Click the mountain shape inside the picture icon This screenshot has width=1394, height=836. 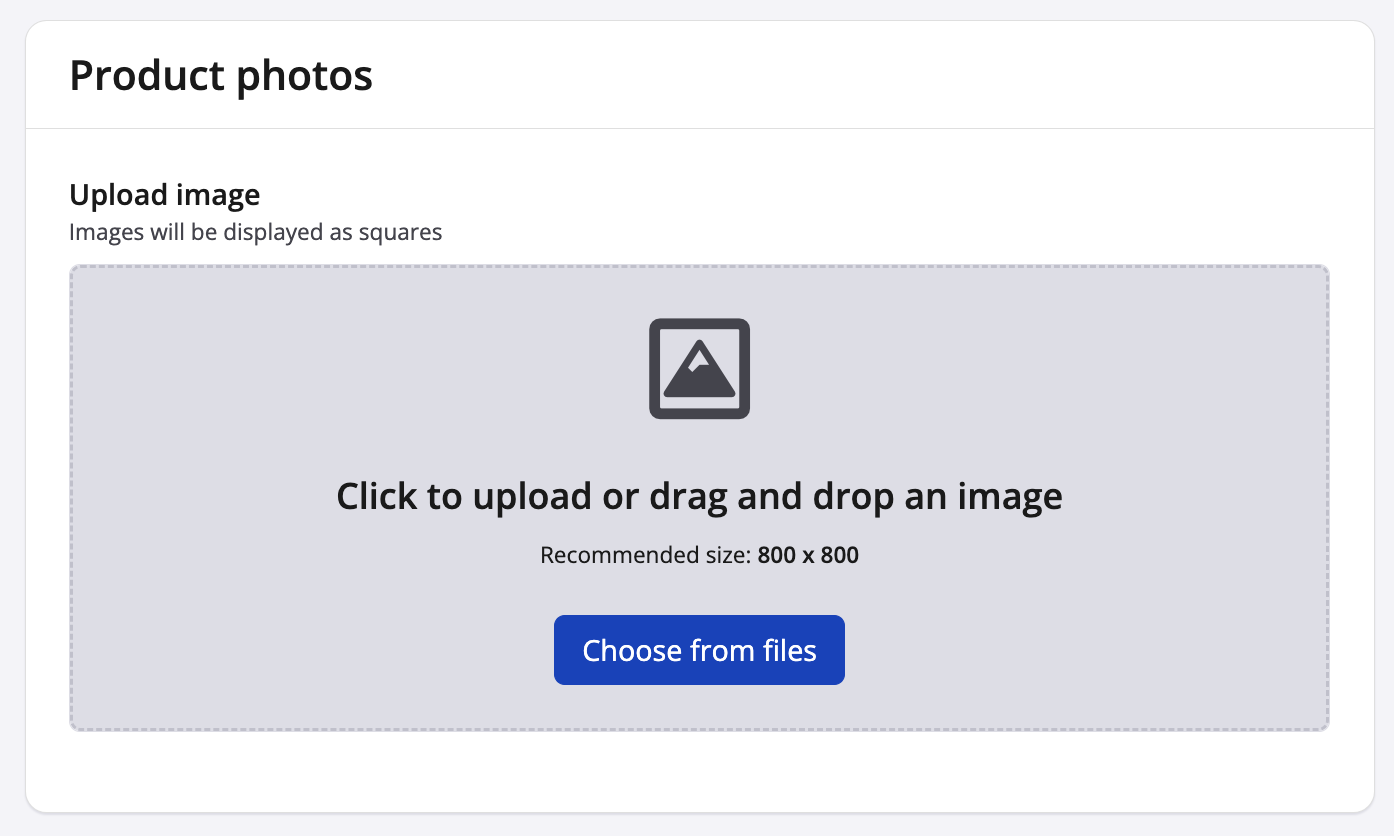(x=699, y=378)
